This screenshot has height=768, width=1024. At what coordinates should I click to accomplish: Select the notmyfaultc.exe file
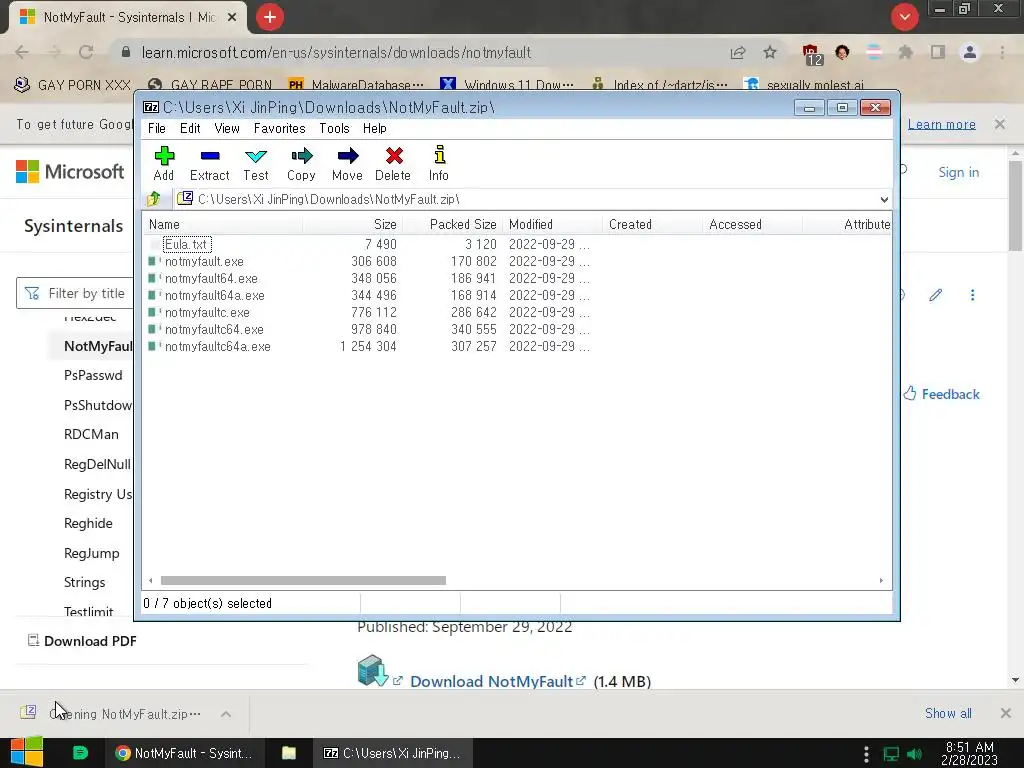(x=207, y=312)
